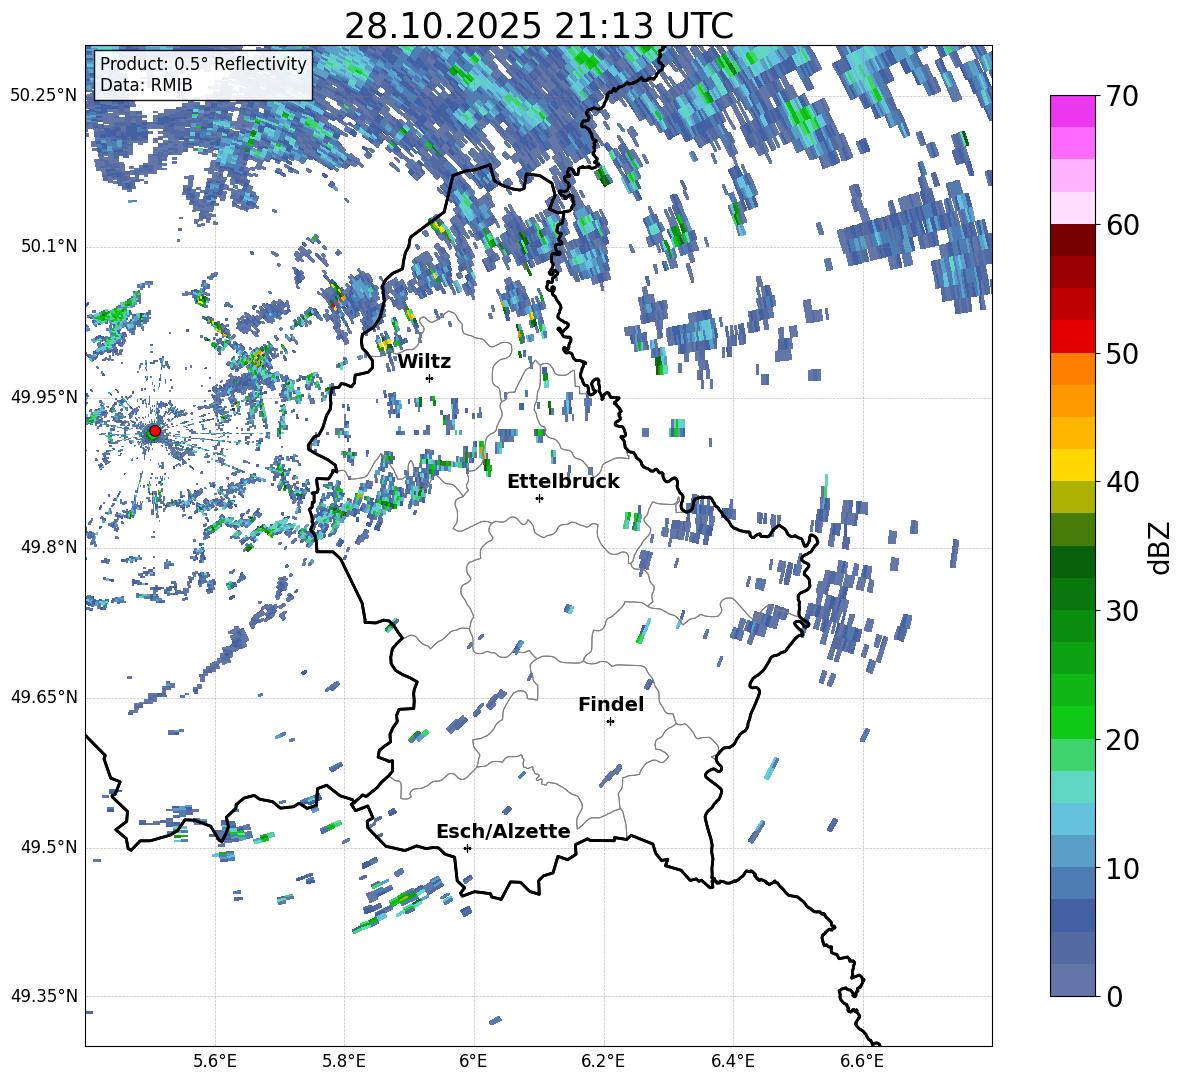The width and height of the screenshot is (1184, 1081).
Task: Pick the orange swatch just below 50
Action: tap(1072, 369)
